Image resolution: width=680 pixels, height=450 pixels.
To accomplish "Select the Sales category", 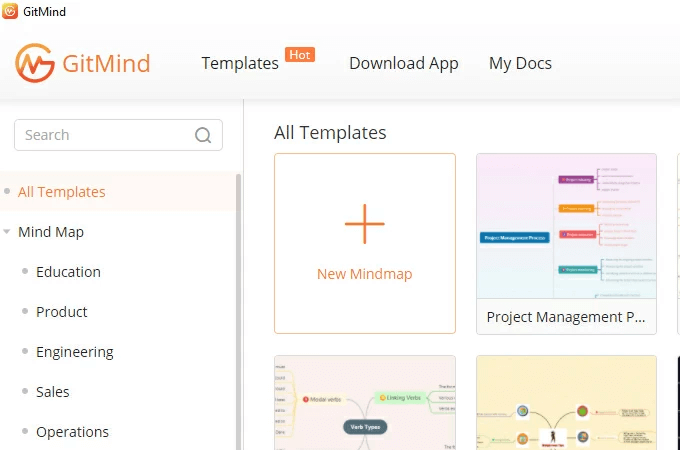I will [x=52, y=392].
